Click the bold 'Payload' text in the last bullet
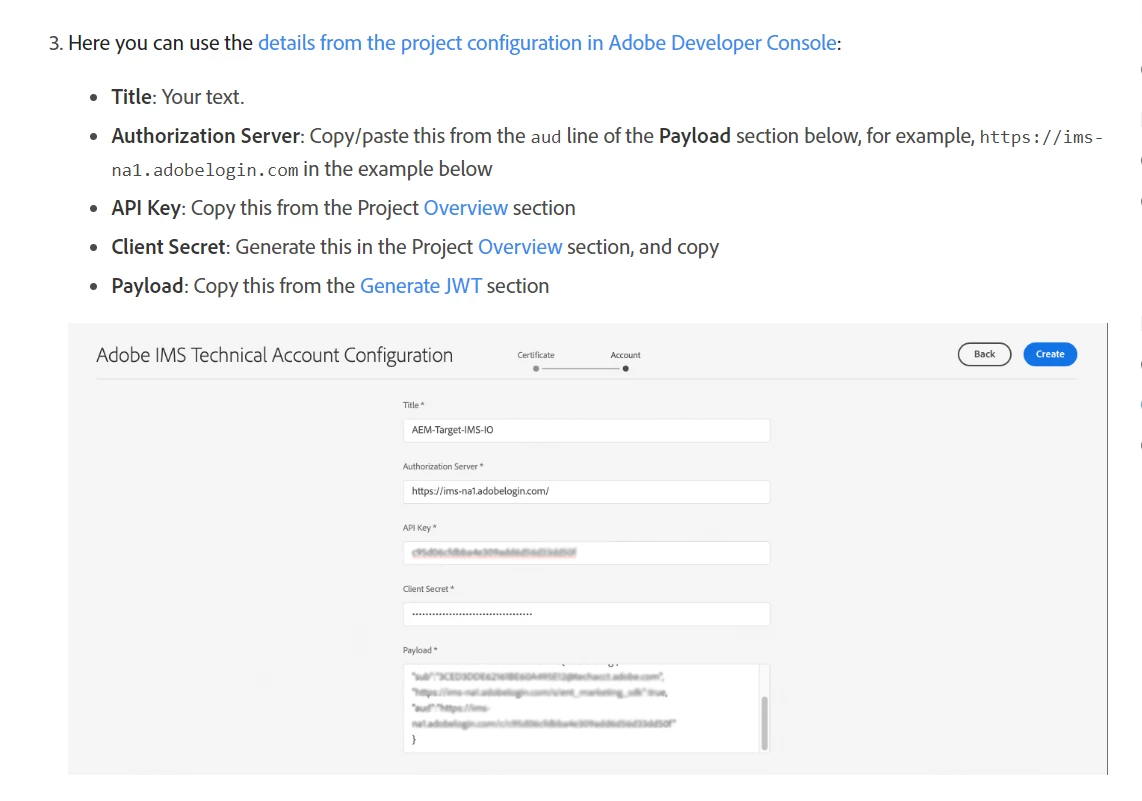This screenshot has height=801, width=1142. point(147,286)
